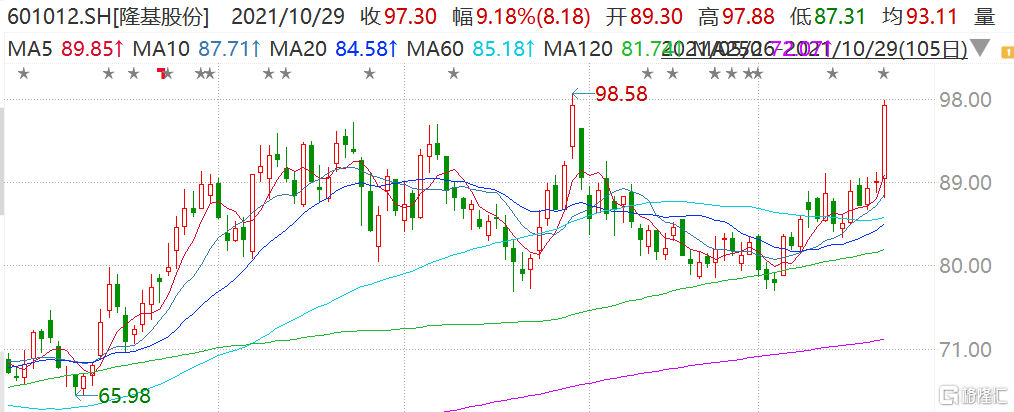This screenshot has height=412, width=1014.
Task: Click the average price 93.11
Action: coord(931,17)
